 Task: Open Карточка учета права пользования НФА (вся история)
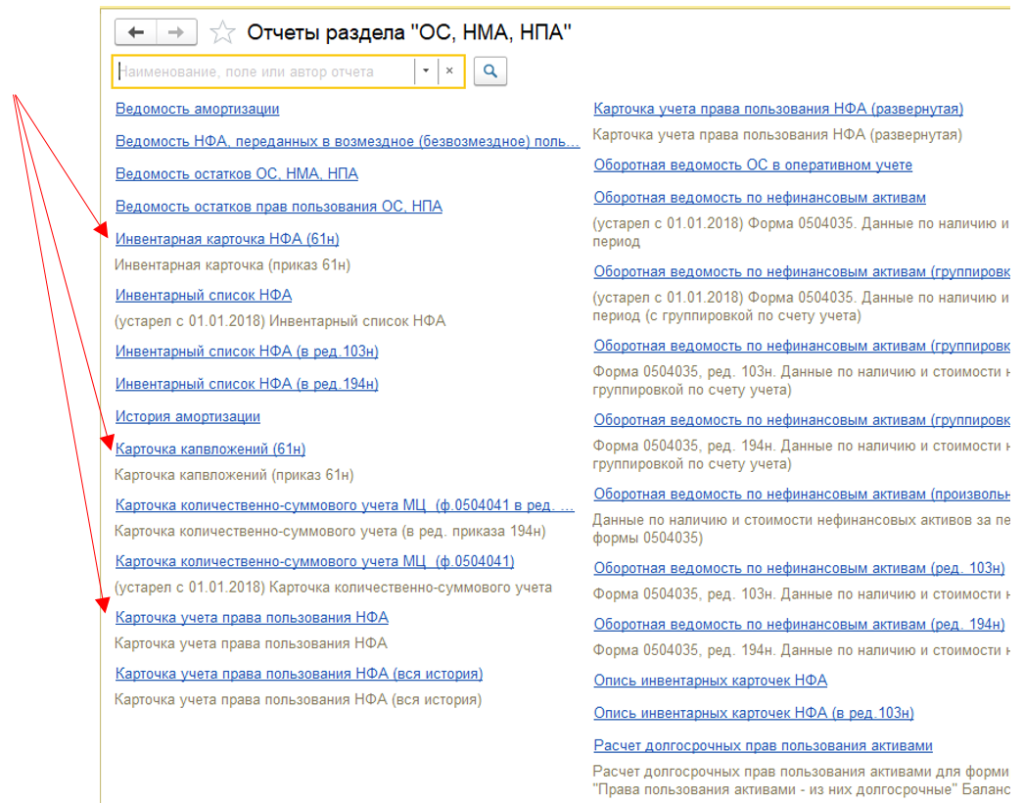tap(299, 674)
